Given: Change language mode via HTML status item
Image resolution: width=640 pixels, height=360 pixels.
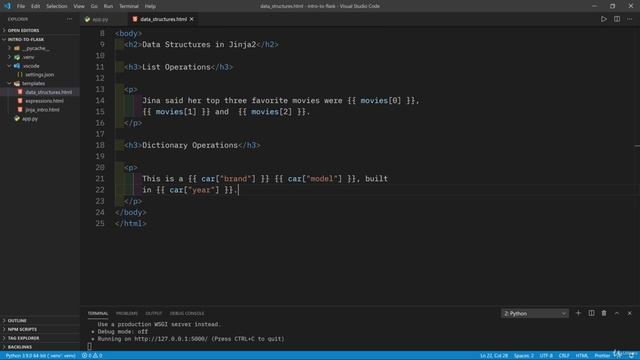Looking at the screenshot, I should click(x=582, y=356).
